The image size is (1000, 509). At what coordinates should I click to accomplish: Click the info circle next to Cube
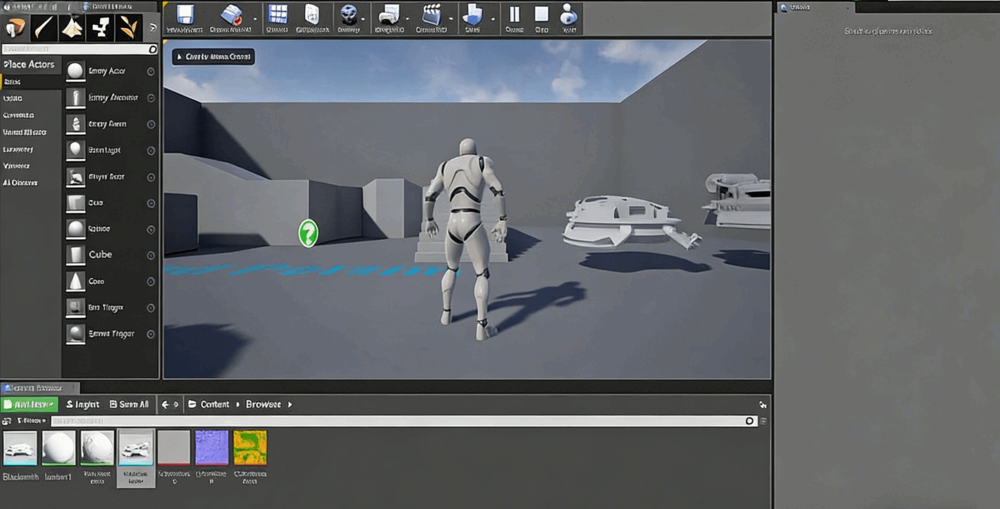coord(151,255)
